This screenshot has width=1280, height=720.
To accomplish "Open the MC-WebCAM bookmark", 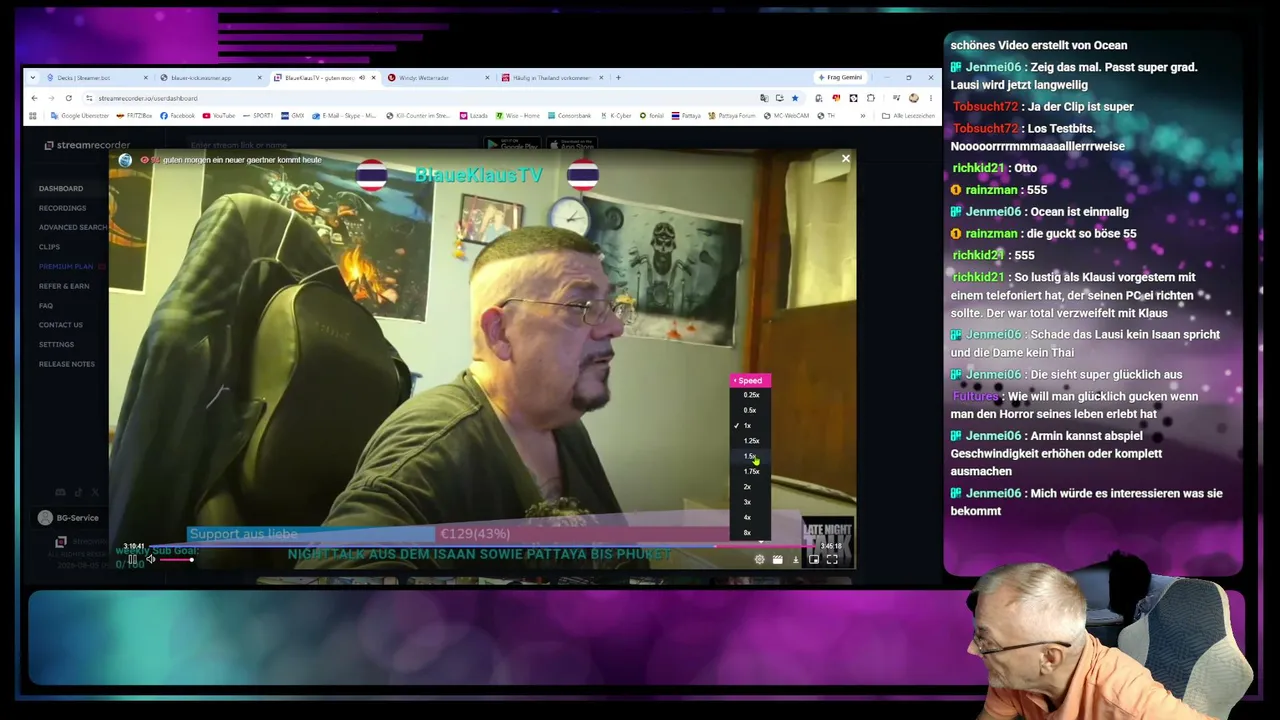I will [786, 116].
